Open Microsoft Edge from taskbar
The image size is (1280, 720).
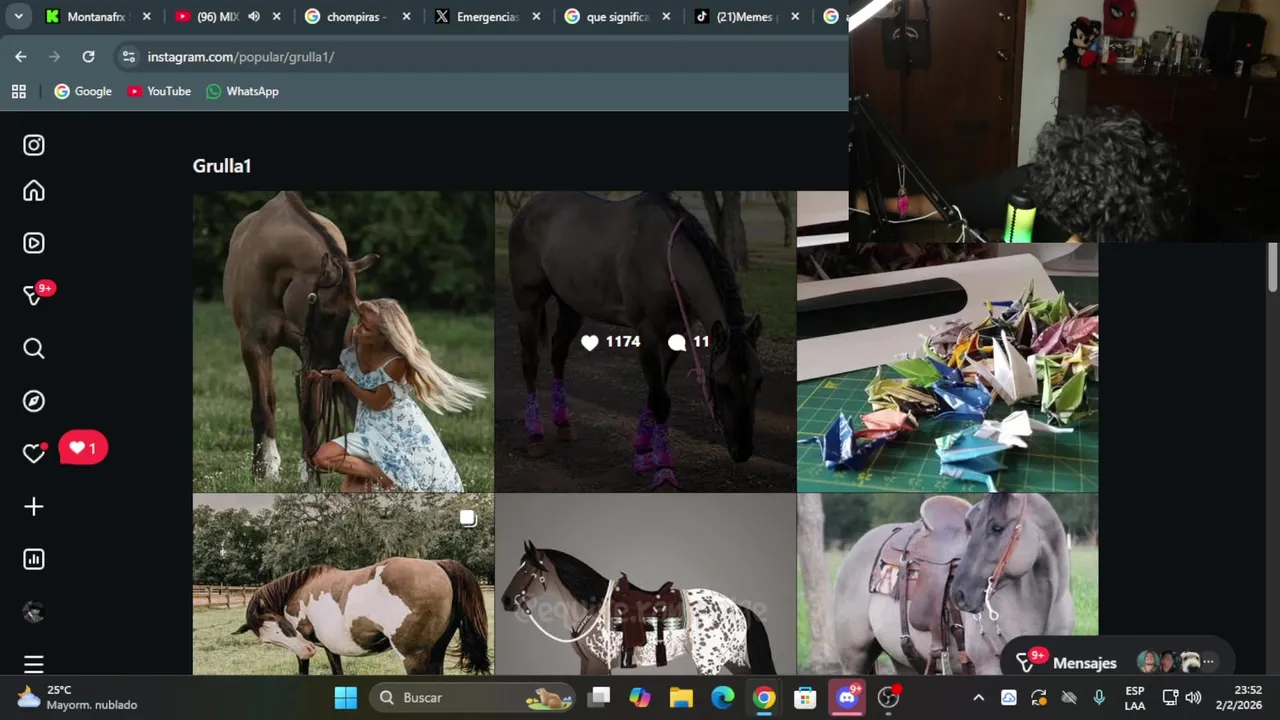[723, 697]
